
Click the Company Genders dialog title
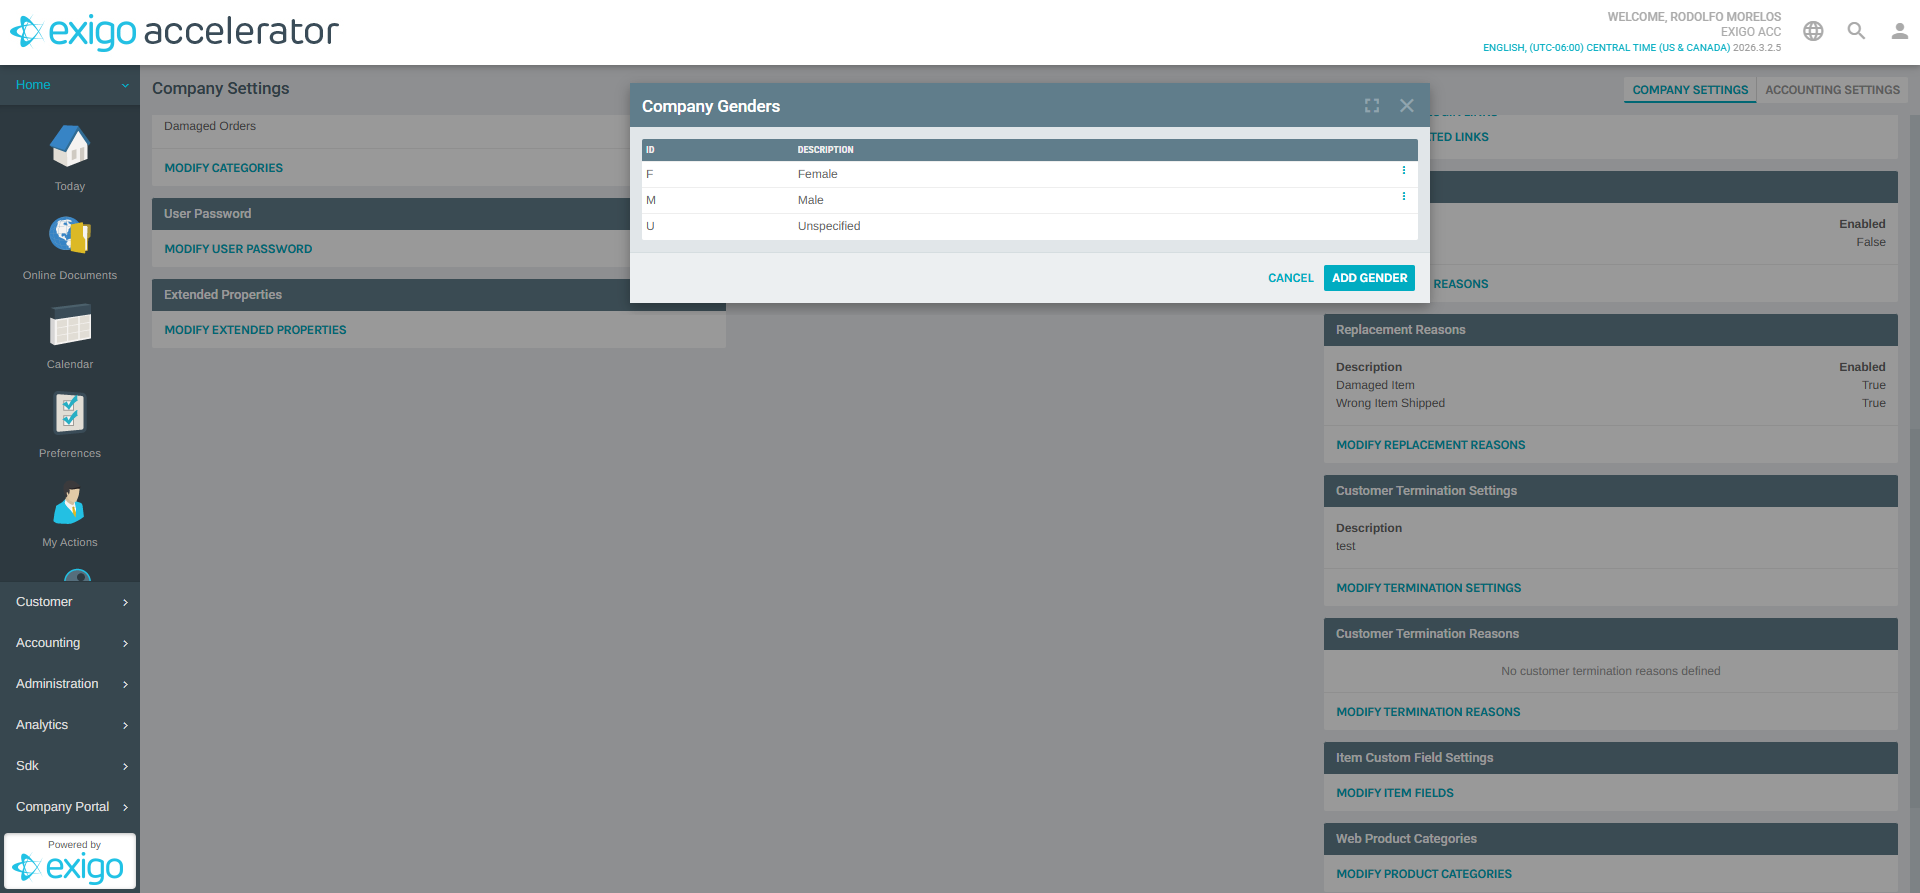(711, 106)
